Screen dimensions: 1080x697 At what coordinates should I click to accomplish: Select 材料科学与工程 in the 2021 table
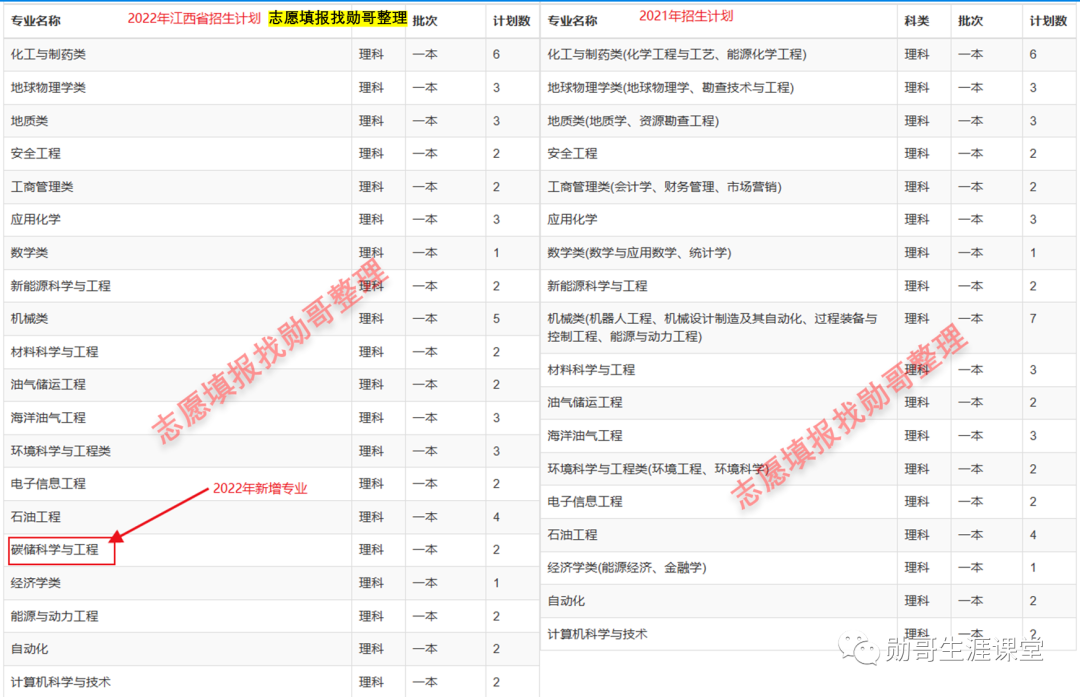tap(591, 370)
